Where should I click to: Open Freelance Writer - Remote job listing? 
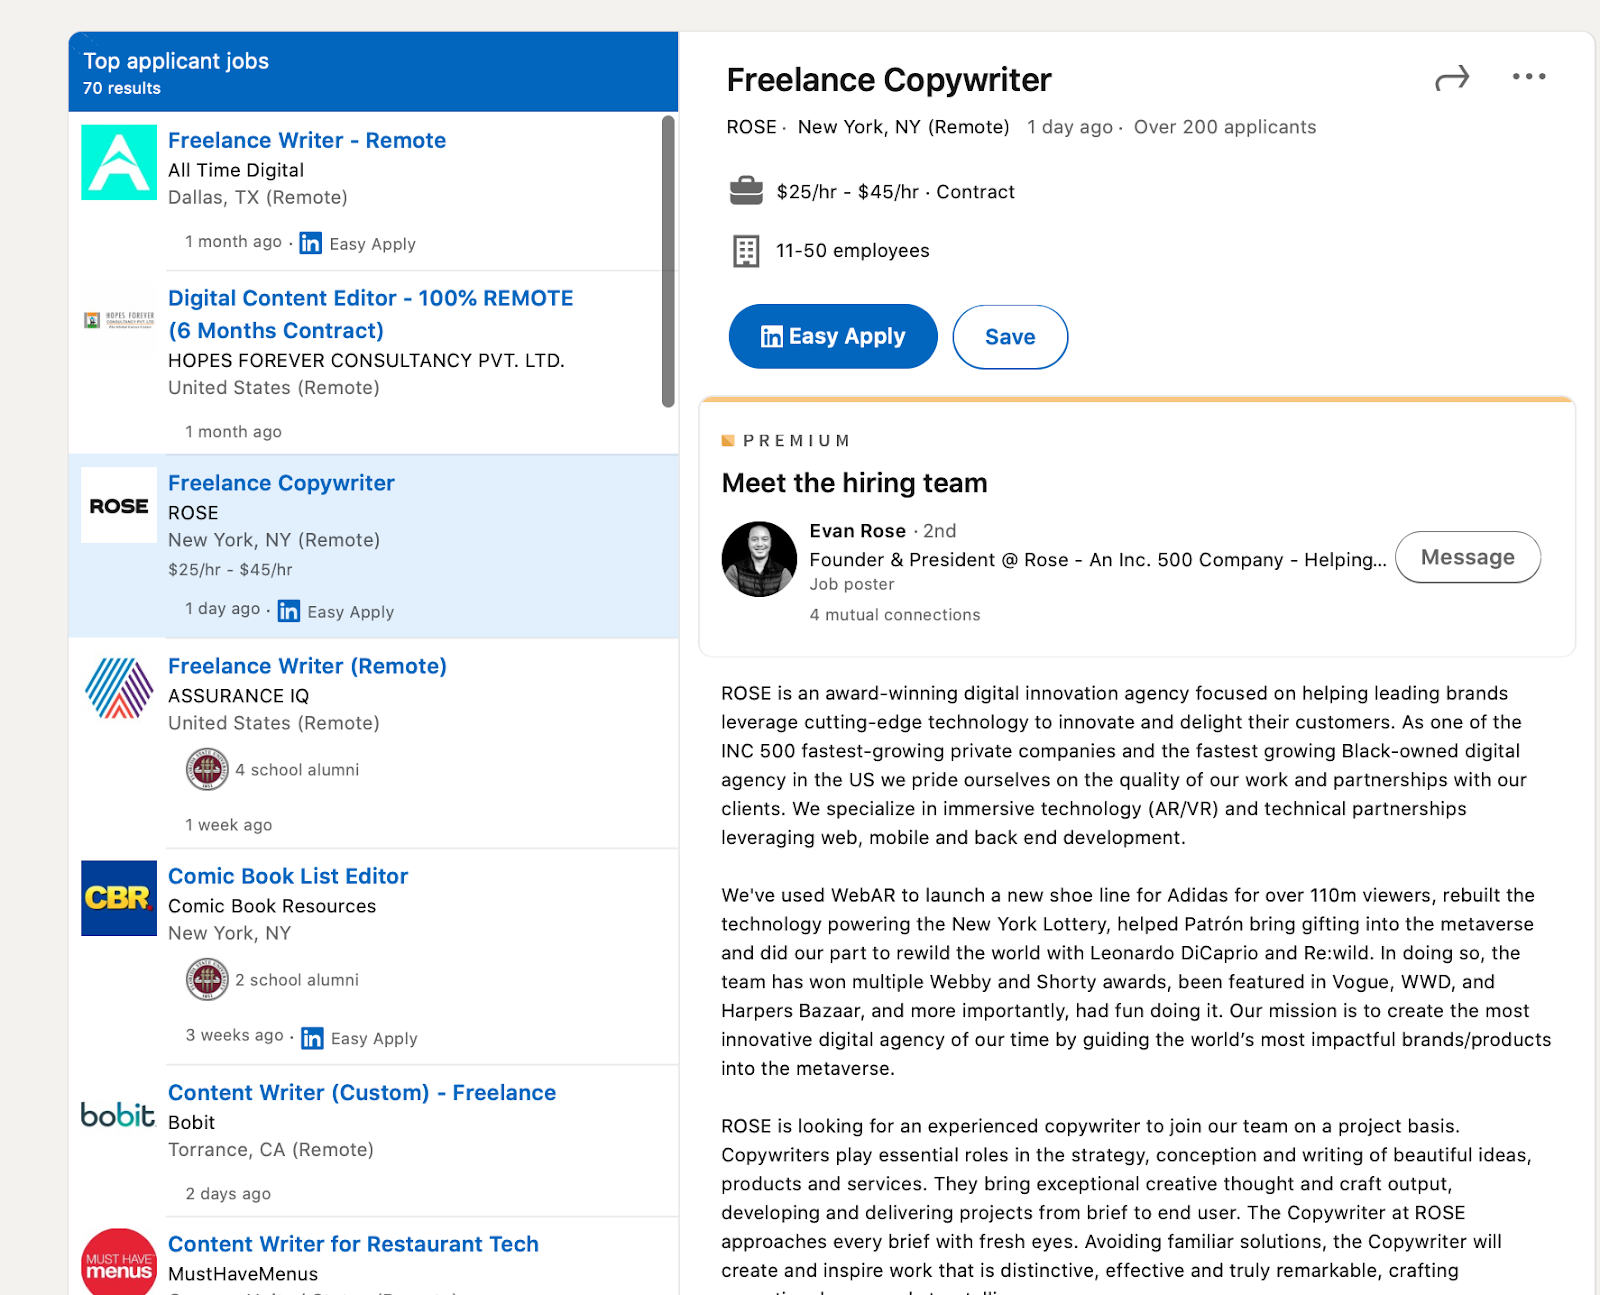(x=306, y=141)
